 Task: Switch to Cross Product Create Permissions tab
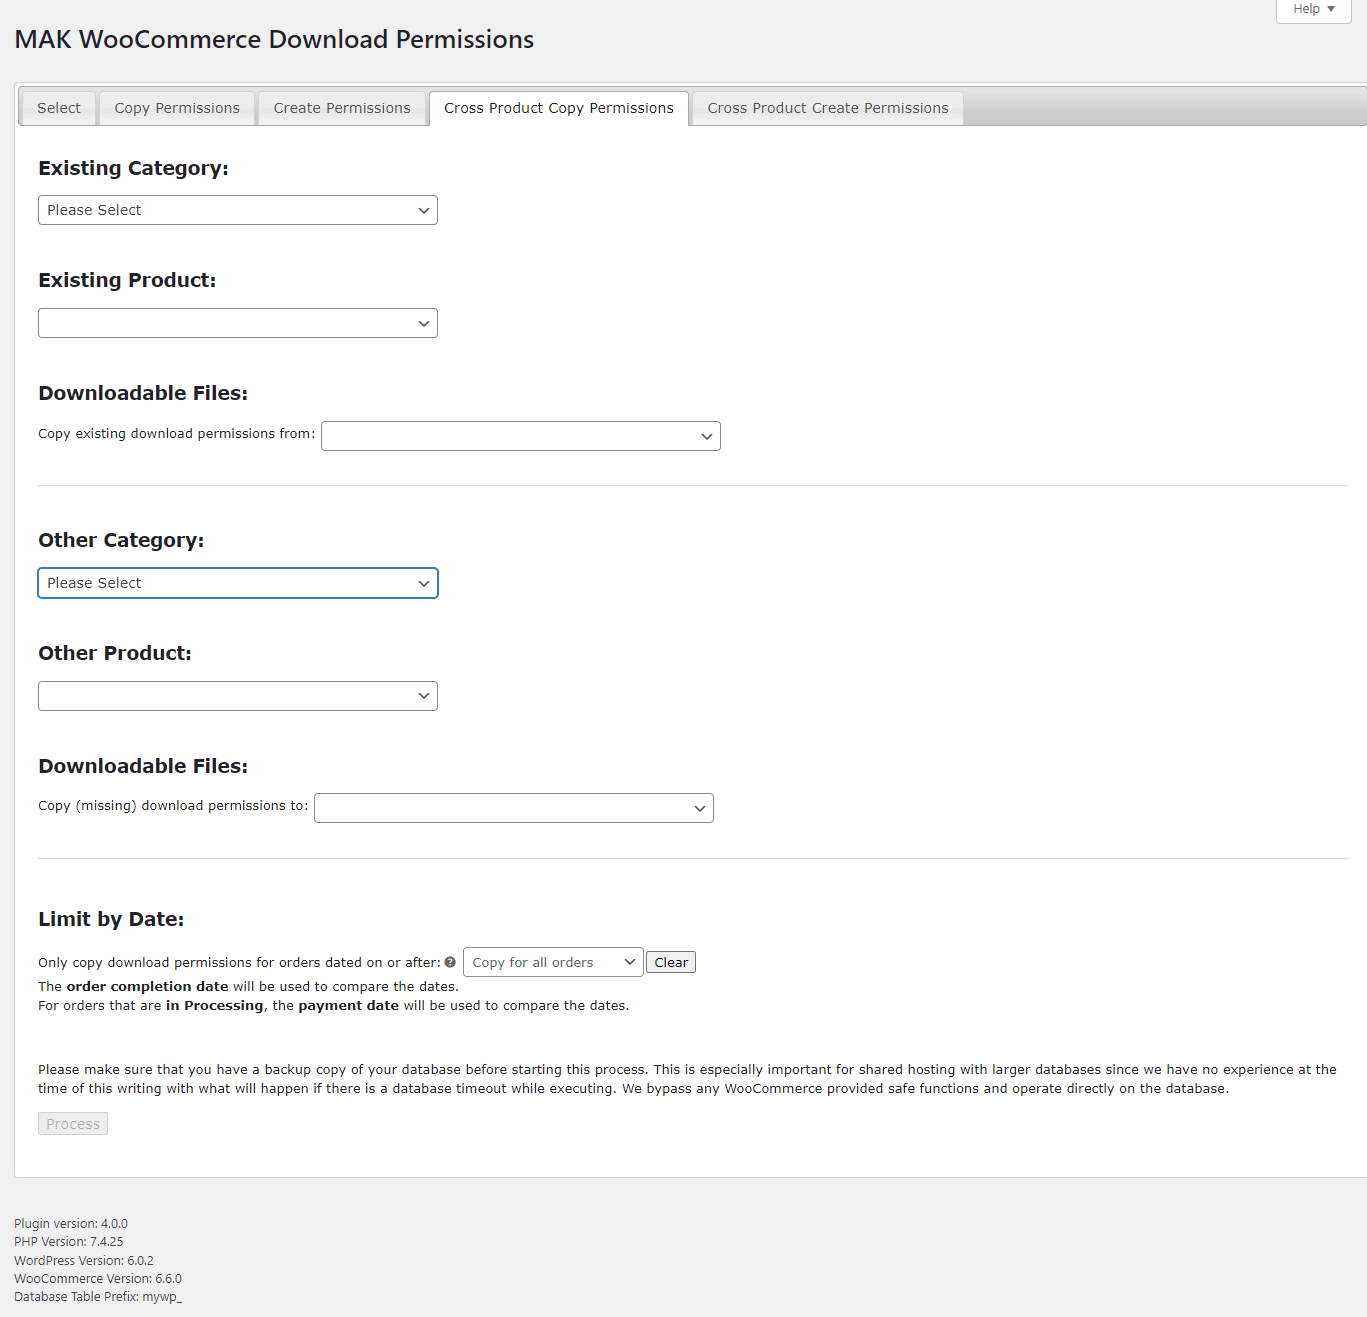[x=827, y=108]
